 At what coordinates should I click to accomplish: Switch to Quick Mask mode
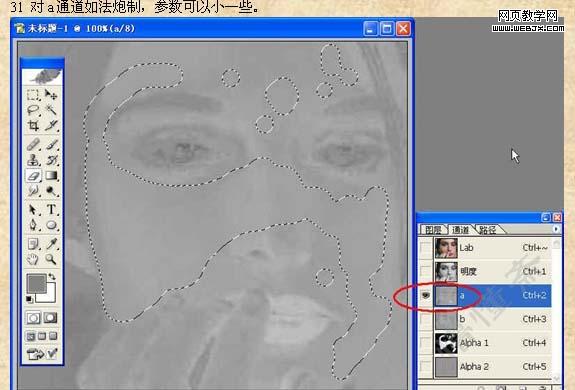tap(51, 318)
